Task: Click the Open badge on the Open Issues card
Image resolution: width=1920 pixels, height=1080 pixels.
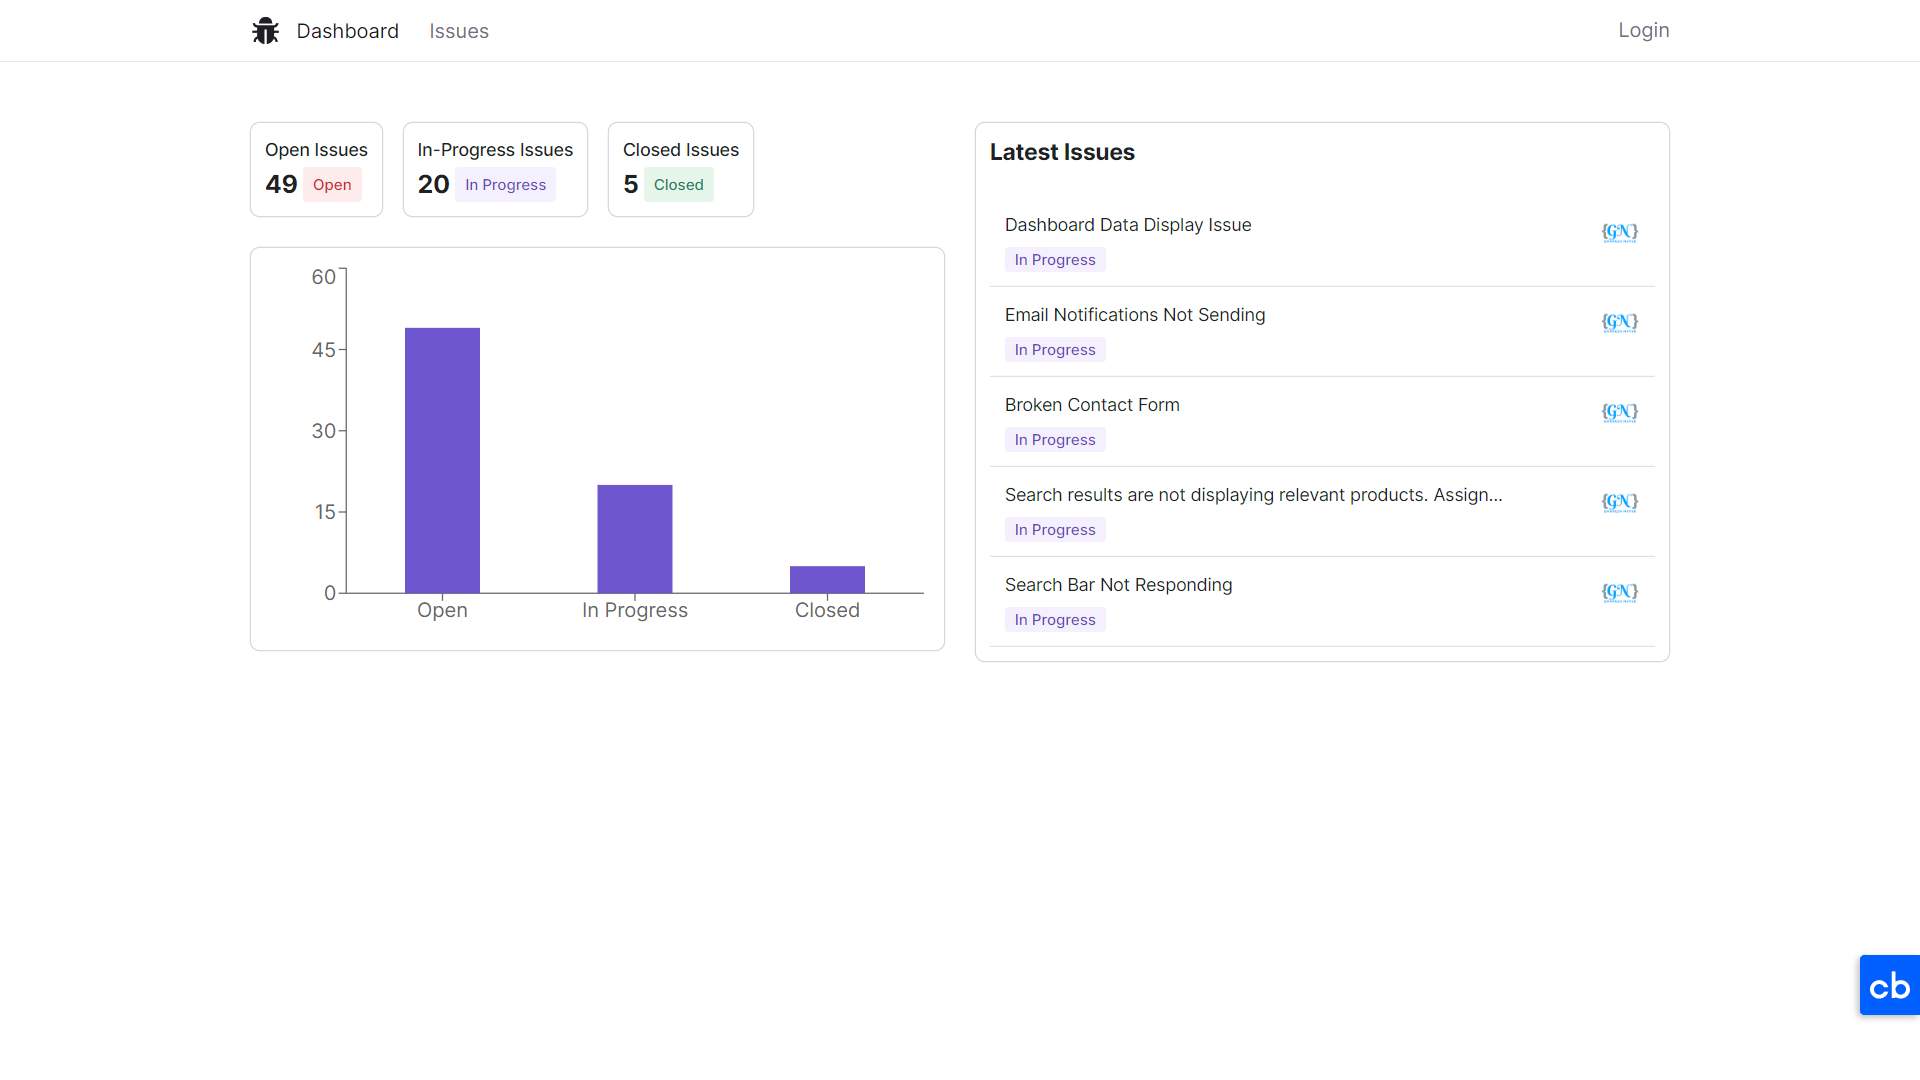Action: 331,185
